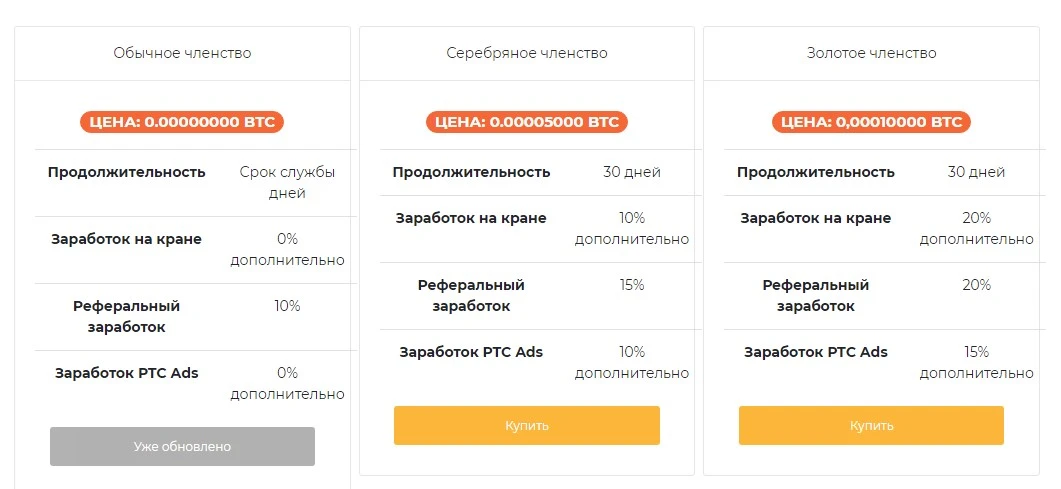Select the Обычное членство card header
The height and width of the screenshot is (489, 1061).
[x=182, y=53]
